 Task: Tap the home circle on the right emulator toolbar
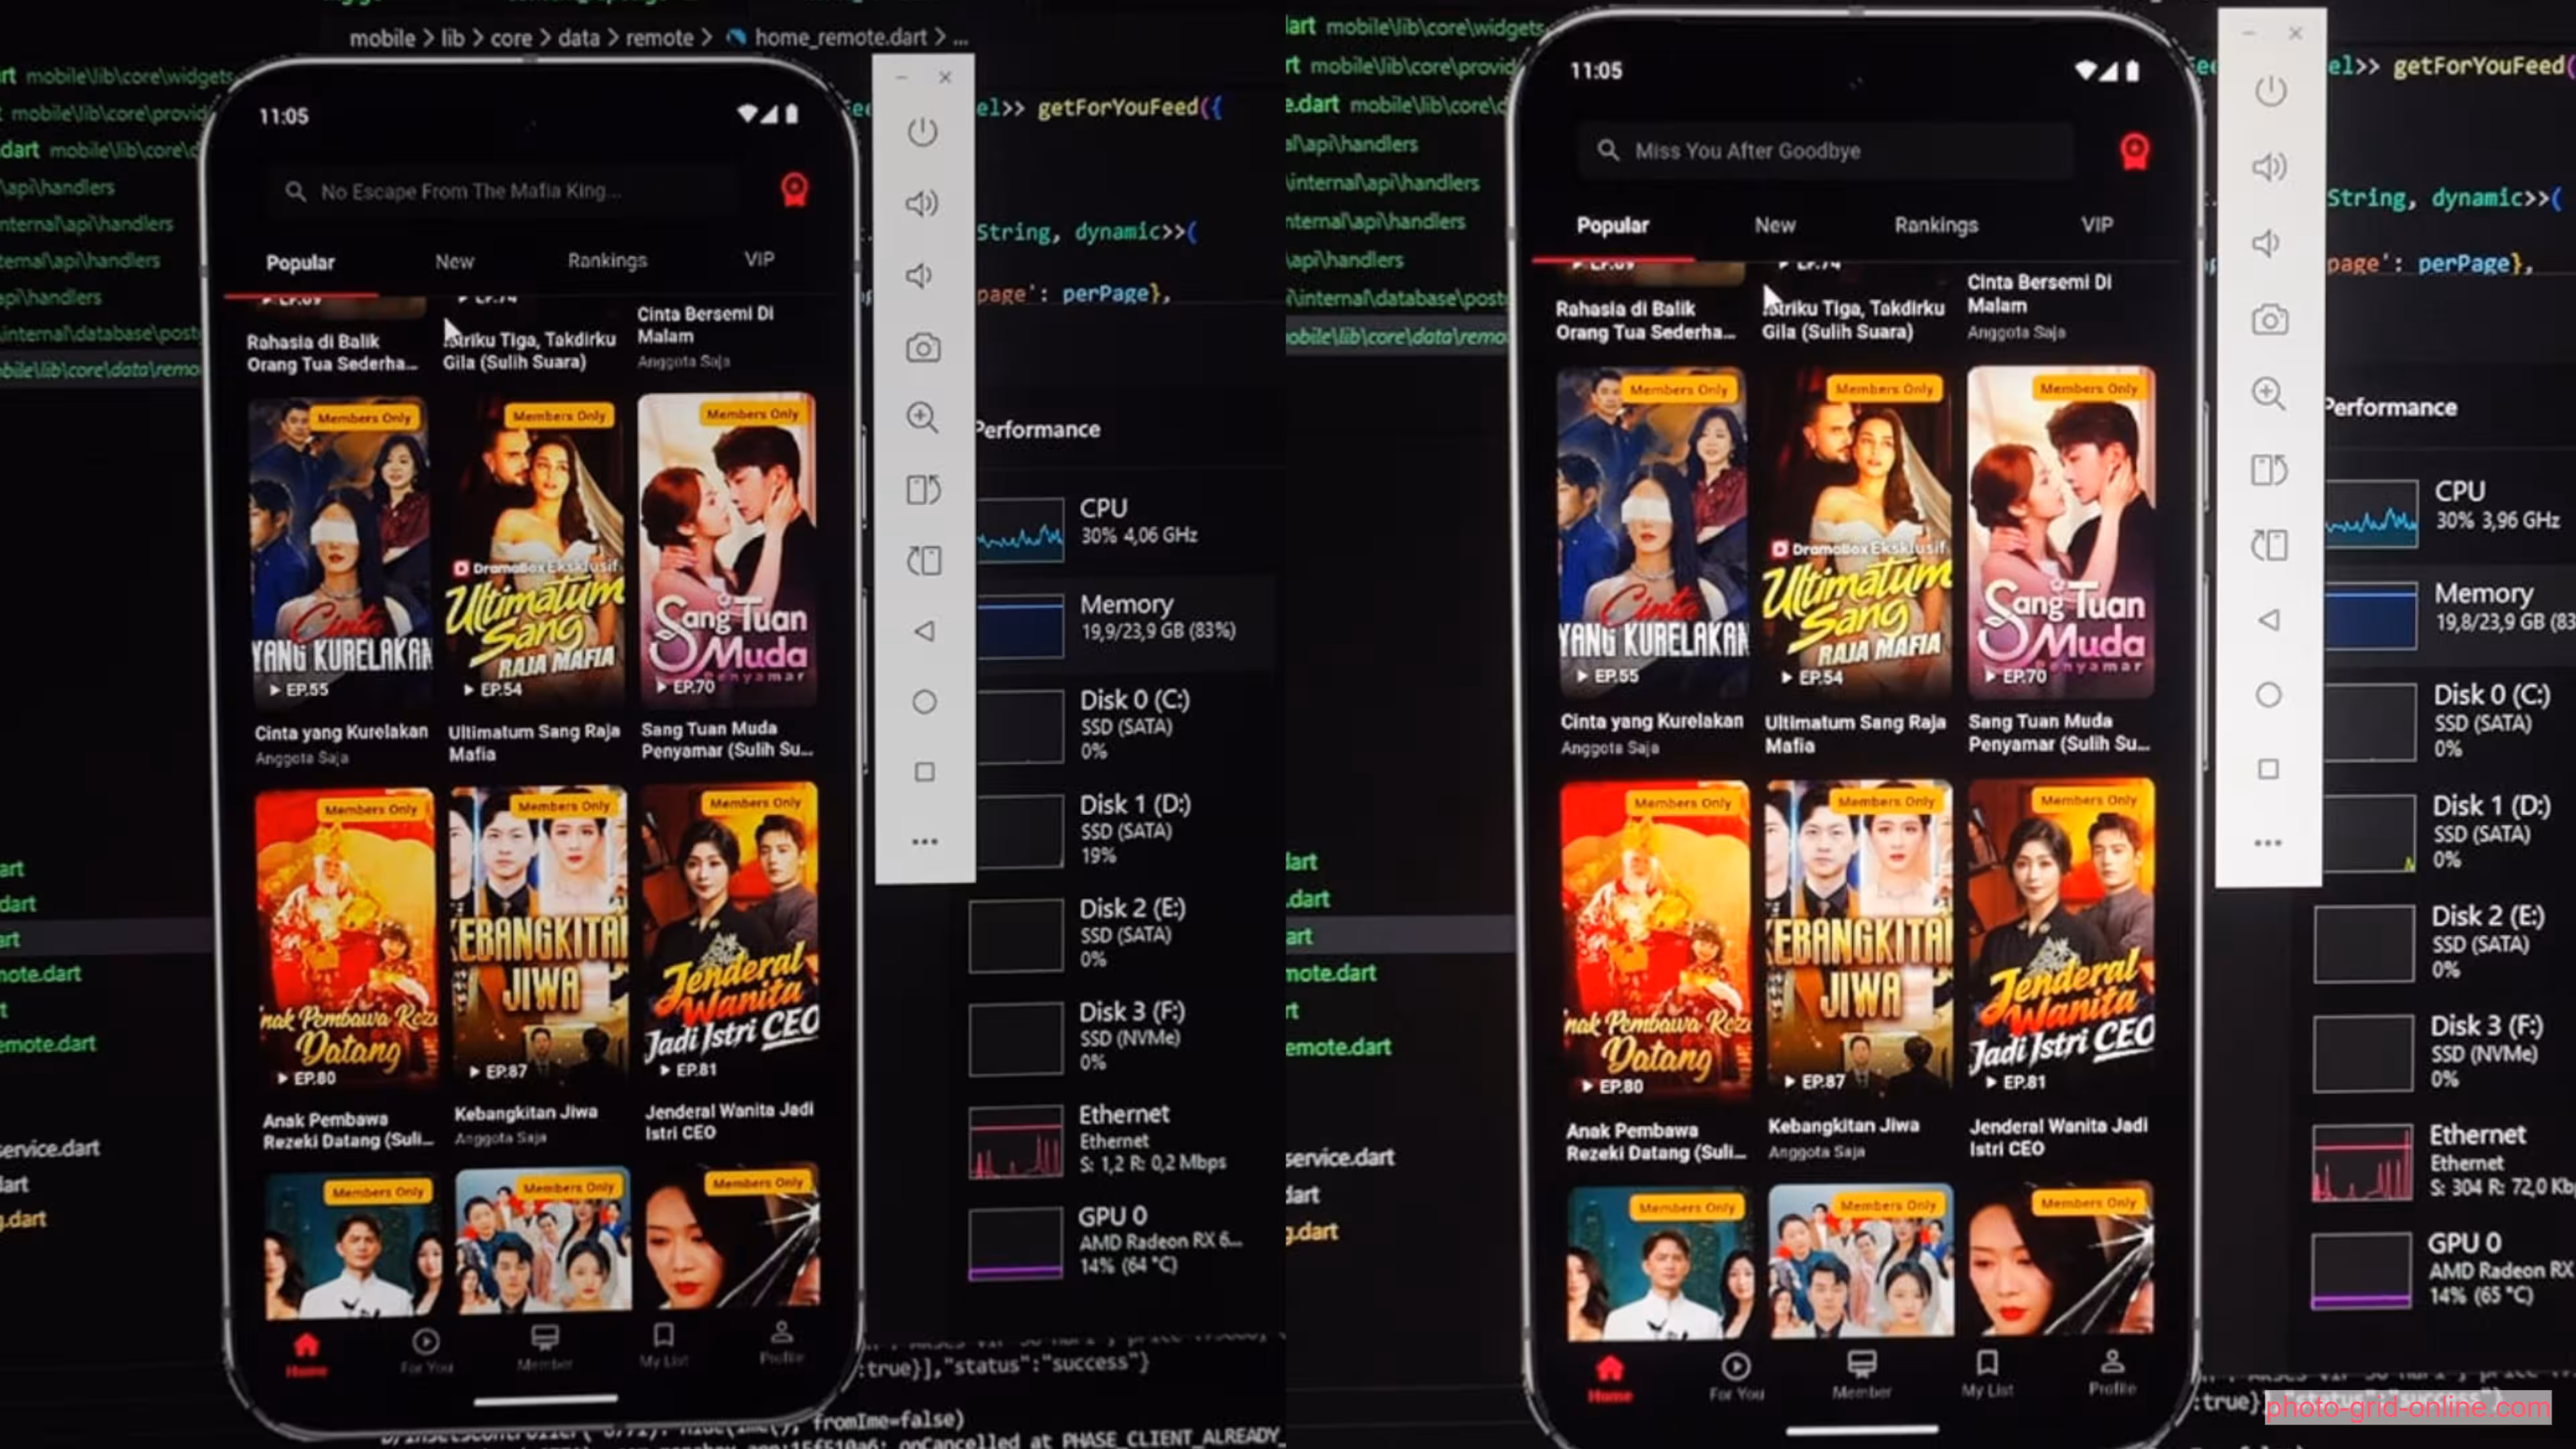tap(2269, 695)
